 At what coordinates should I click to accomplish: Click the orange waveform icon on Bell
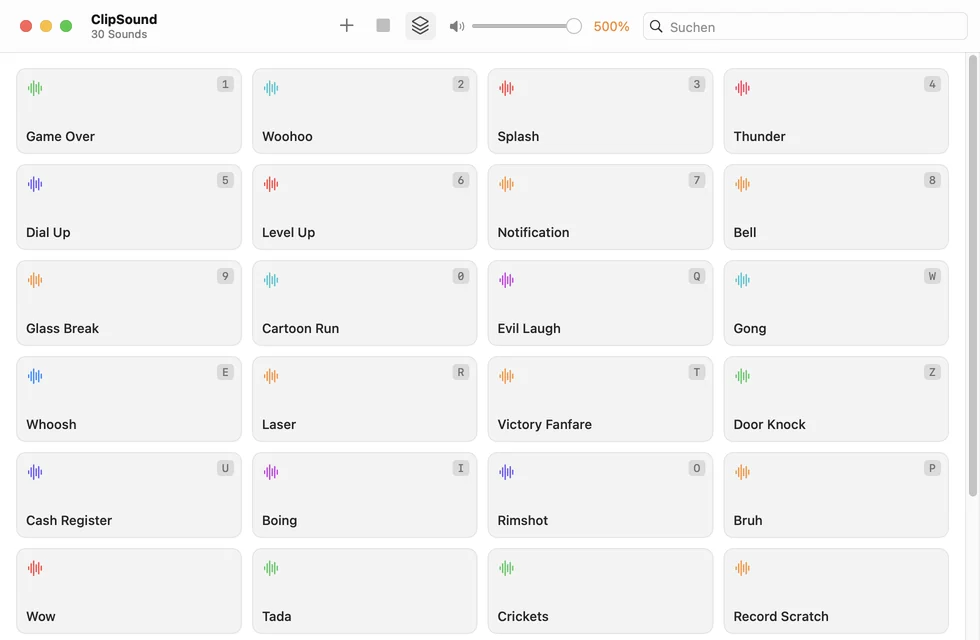pos(742,184)
